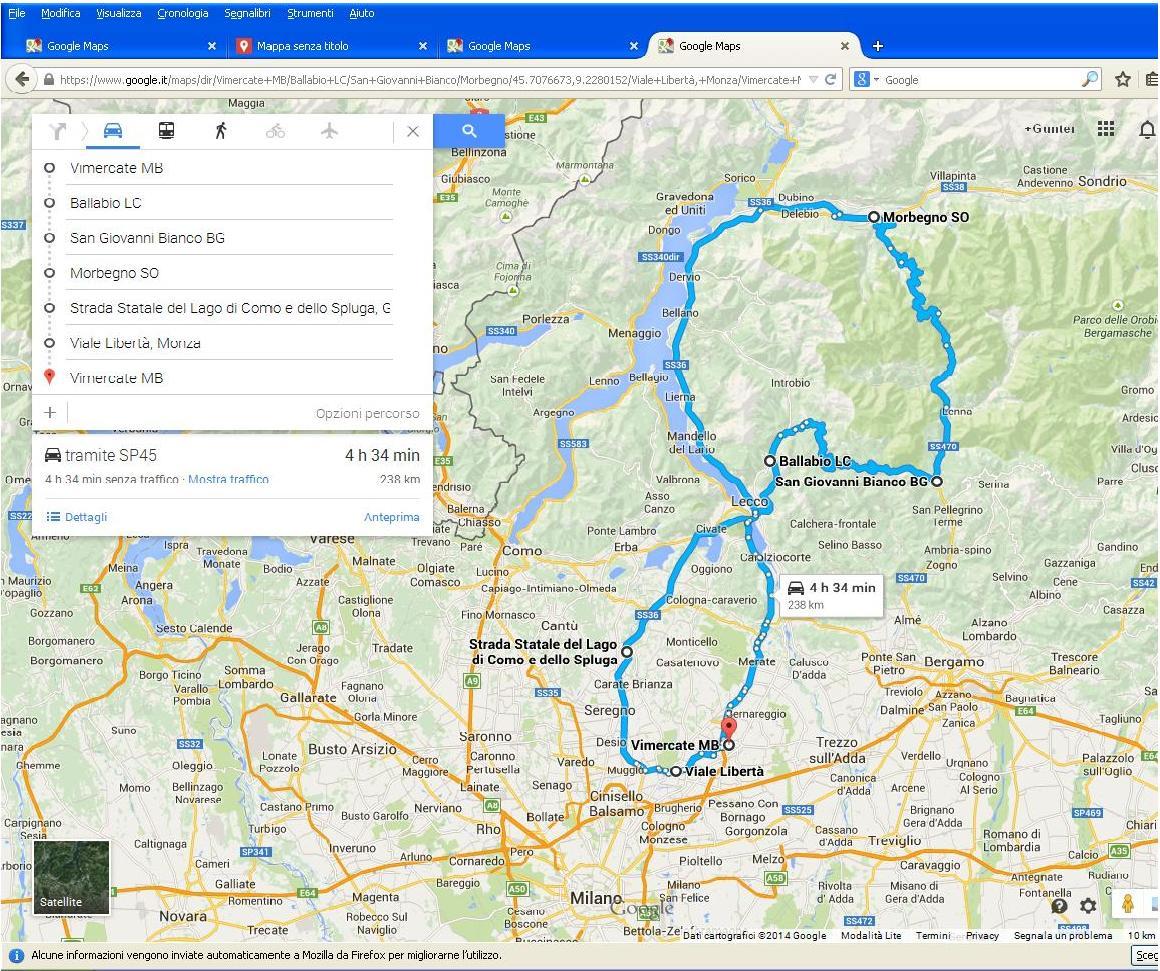Reload the page with the refresh icon
1160x971 pixels.
(831, 79)
